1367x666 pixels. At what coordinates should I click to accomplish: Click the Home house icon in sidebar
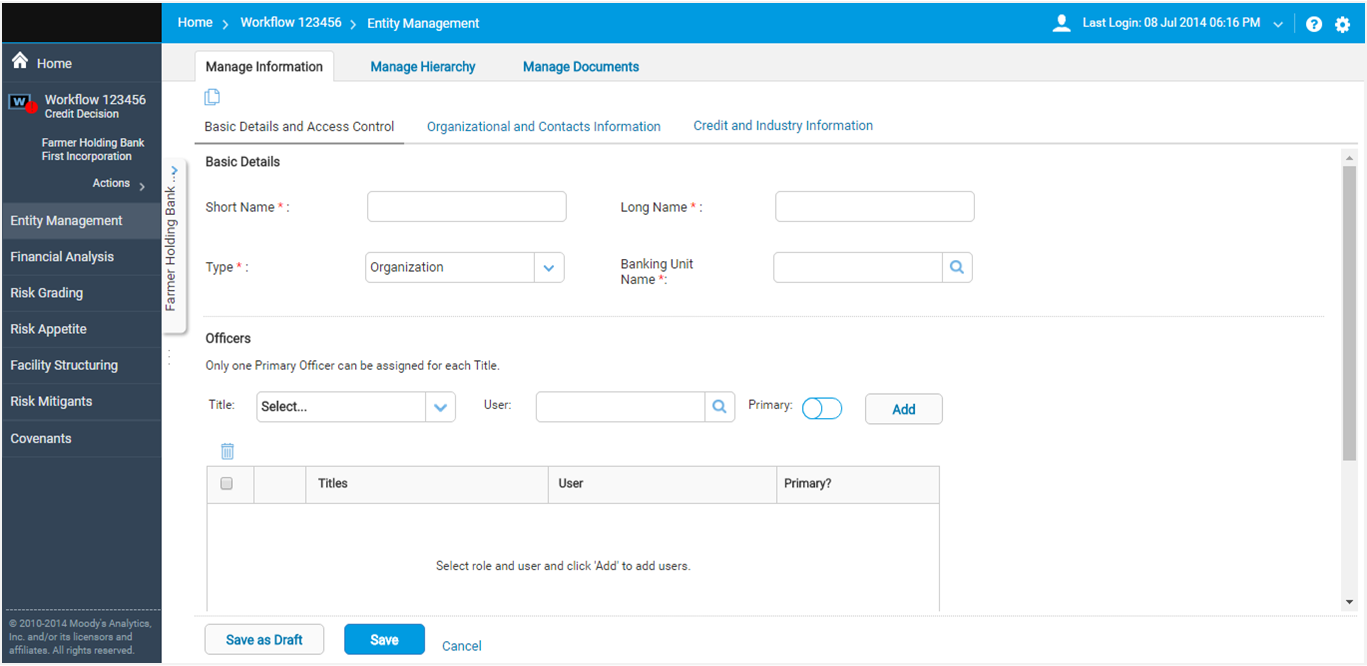click(19, 62)
